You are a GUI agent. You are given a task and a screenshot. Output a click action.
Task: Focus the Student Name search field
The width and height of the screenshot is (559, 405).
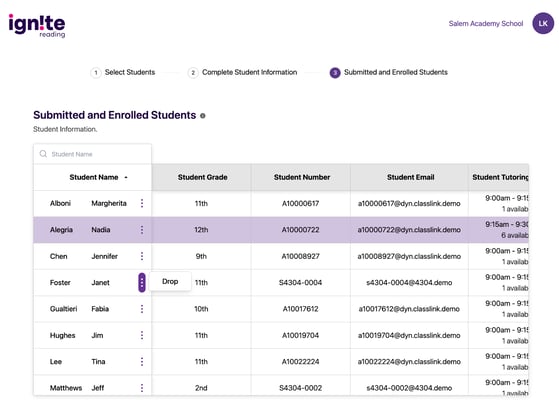pos(92,154)
